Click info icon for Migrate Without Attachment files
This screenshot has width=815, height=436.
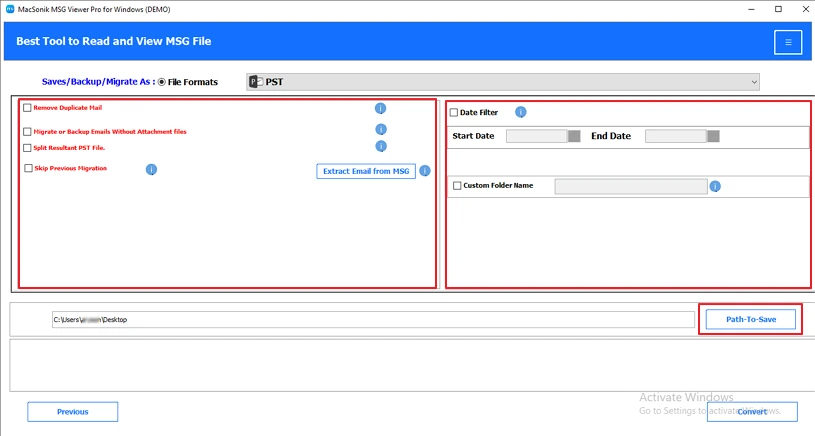click(x=381, y=129)
